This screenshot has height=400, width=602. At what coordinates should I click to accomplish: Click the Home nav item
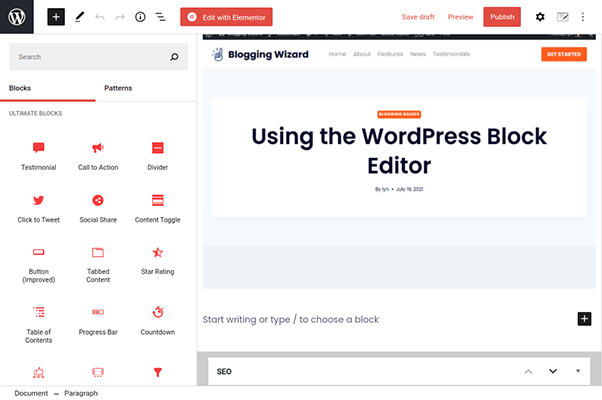(337, 54)
